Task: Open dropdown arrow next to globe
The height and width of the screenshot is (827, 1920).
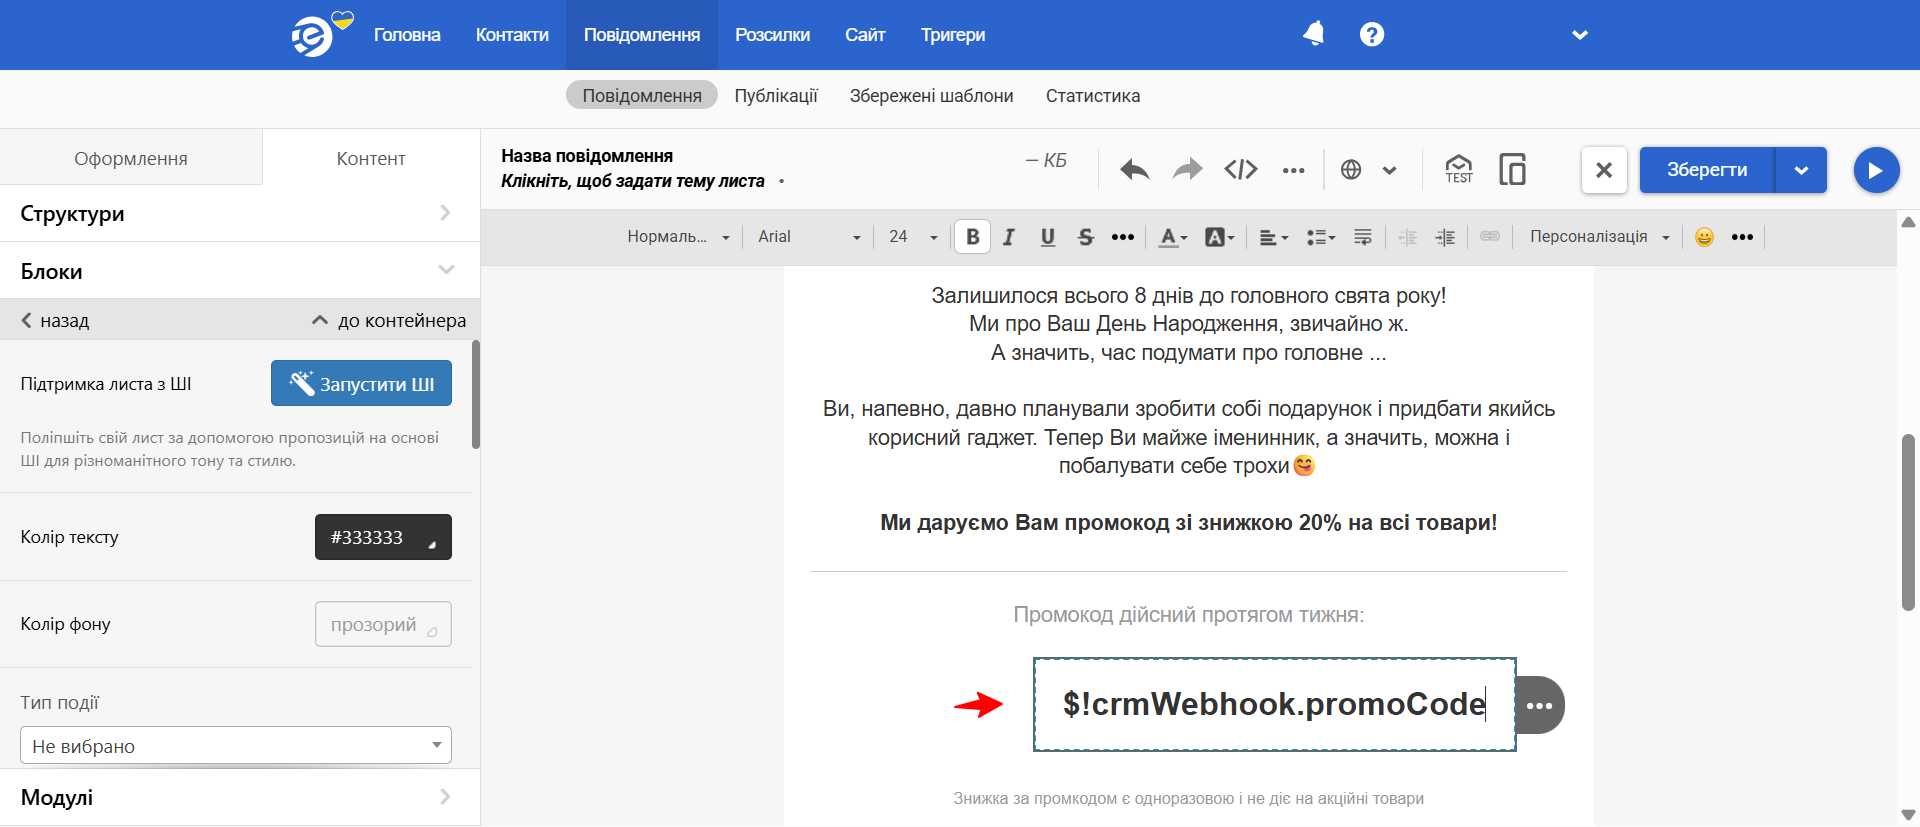Action: click(x=1389, y=170)
